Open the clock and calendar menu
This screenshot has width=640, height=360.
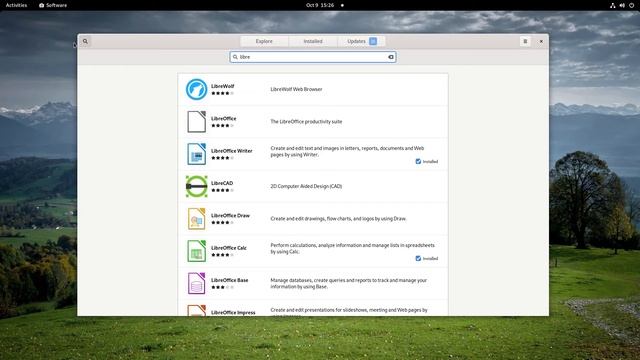pyautogui.click(x=320, y=5)
